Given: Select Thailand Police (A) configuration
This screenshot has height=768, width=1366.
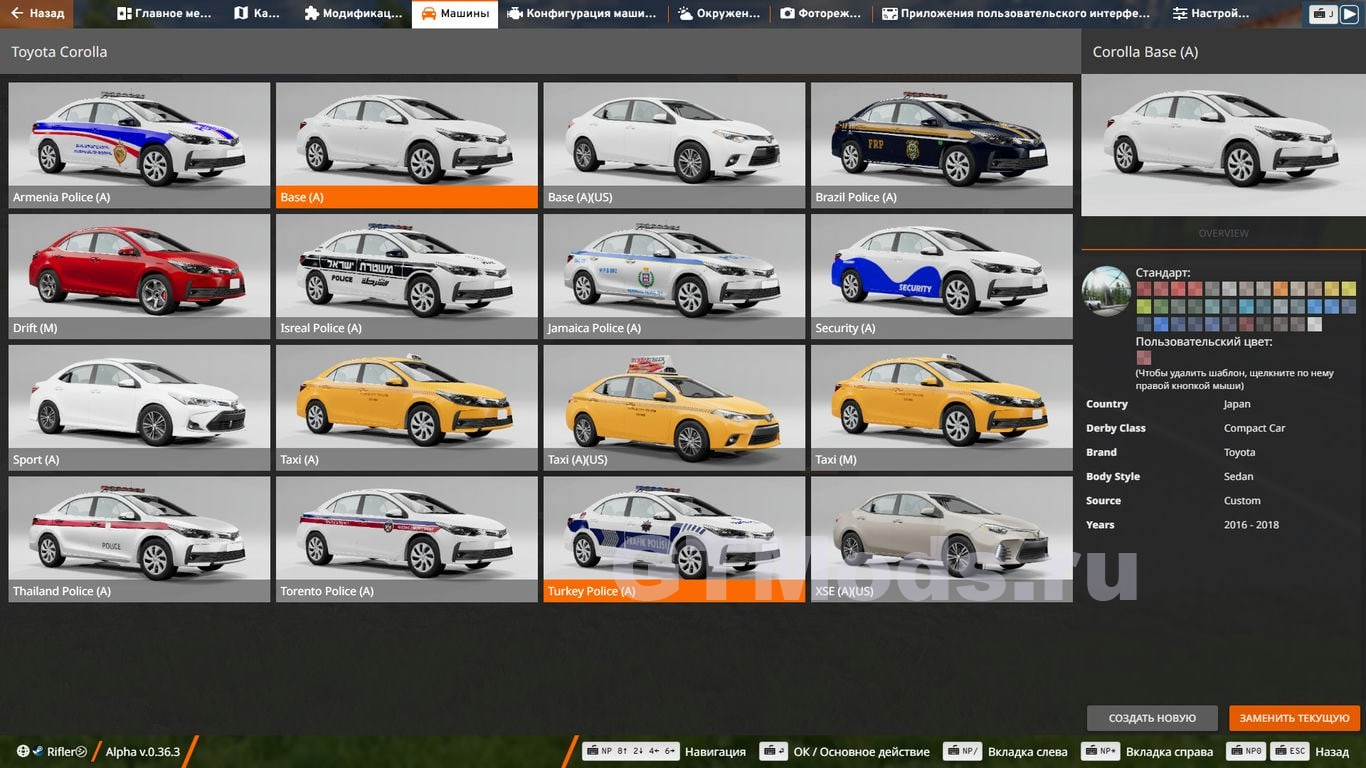Looking at the screenshot, I should [139, 539].
